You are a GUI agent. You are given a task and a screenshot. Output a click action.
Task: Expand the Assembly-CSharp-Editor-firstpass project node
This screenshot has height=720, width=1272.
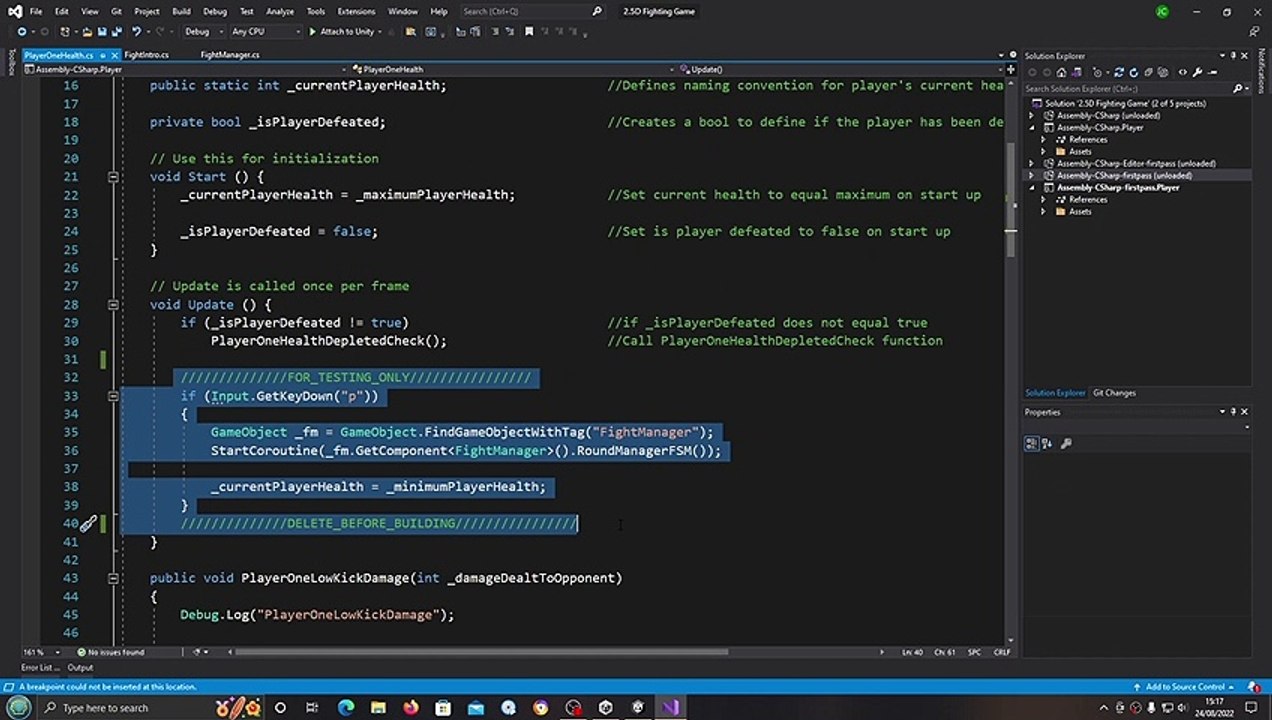tap(1033, 163)
